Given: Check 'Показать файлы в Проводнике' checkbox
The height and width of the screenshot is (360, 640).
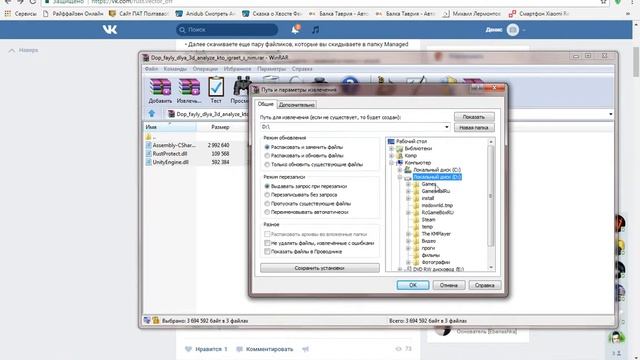Looking at the screenshot, I should 267,251.
